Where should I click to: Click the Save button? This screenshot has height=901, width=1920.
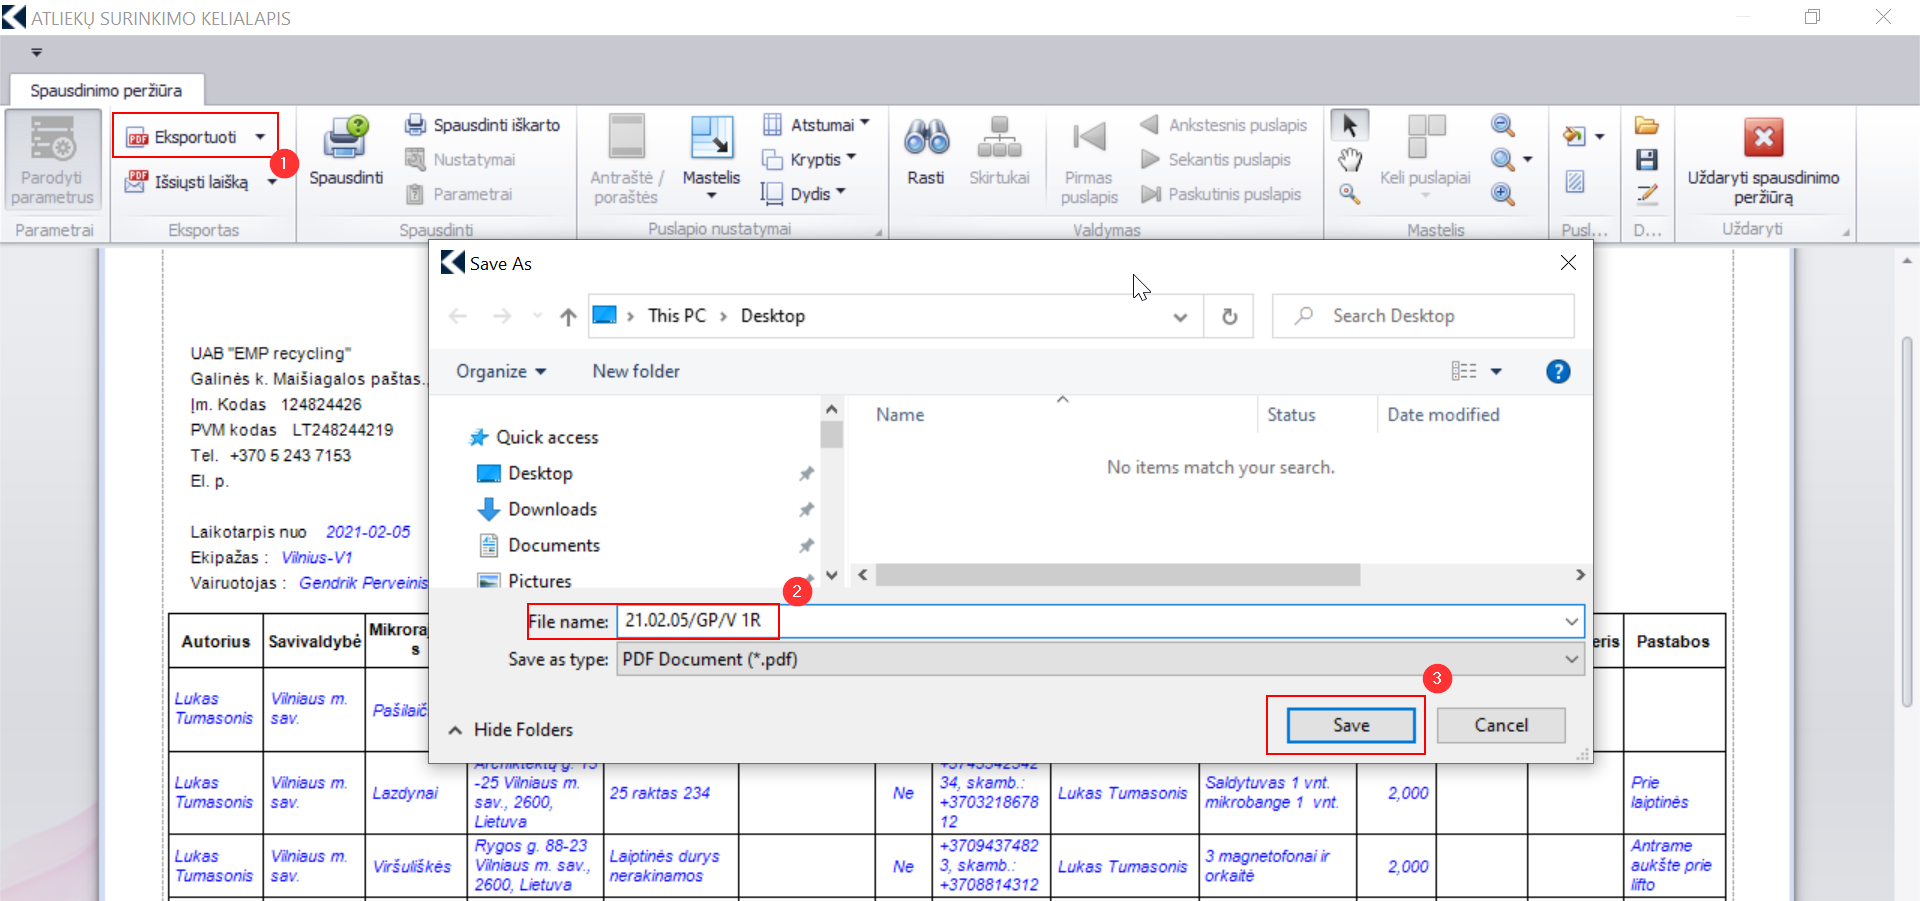(1350, 726)
